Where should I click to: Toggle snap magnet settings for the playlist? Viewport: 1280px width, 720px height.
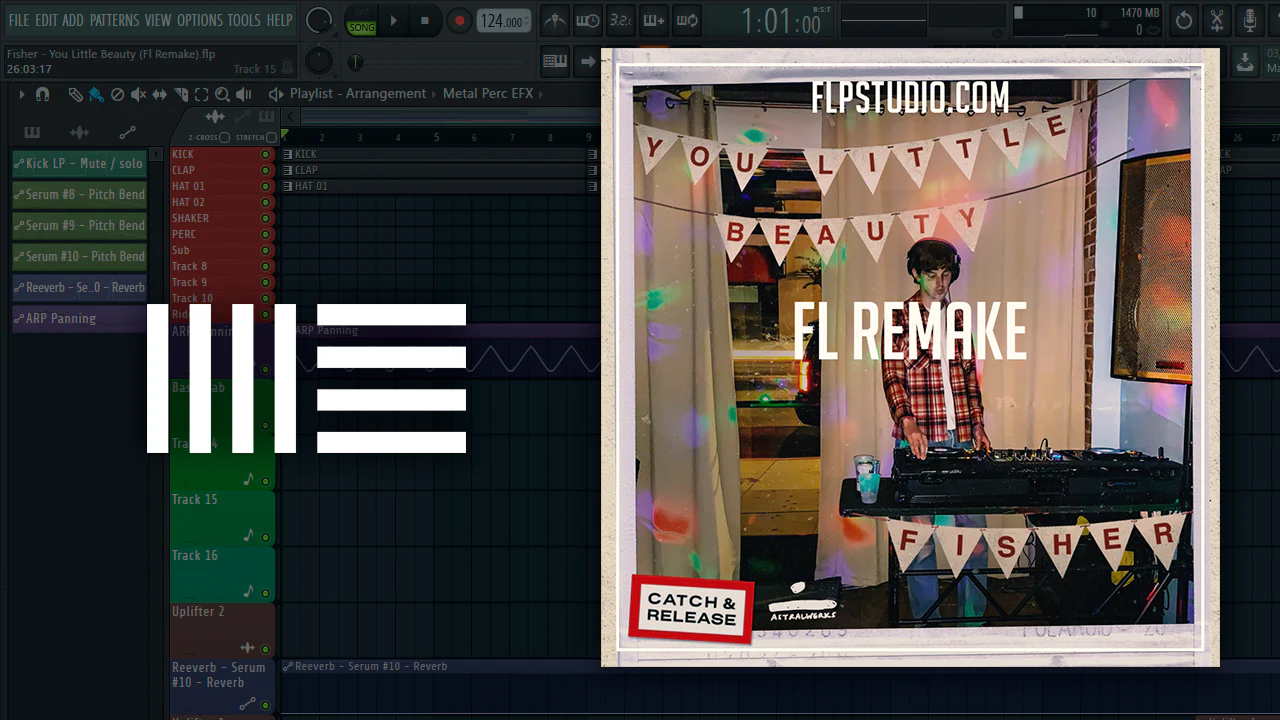(42, 93)
